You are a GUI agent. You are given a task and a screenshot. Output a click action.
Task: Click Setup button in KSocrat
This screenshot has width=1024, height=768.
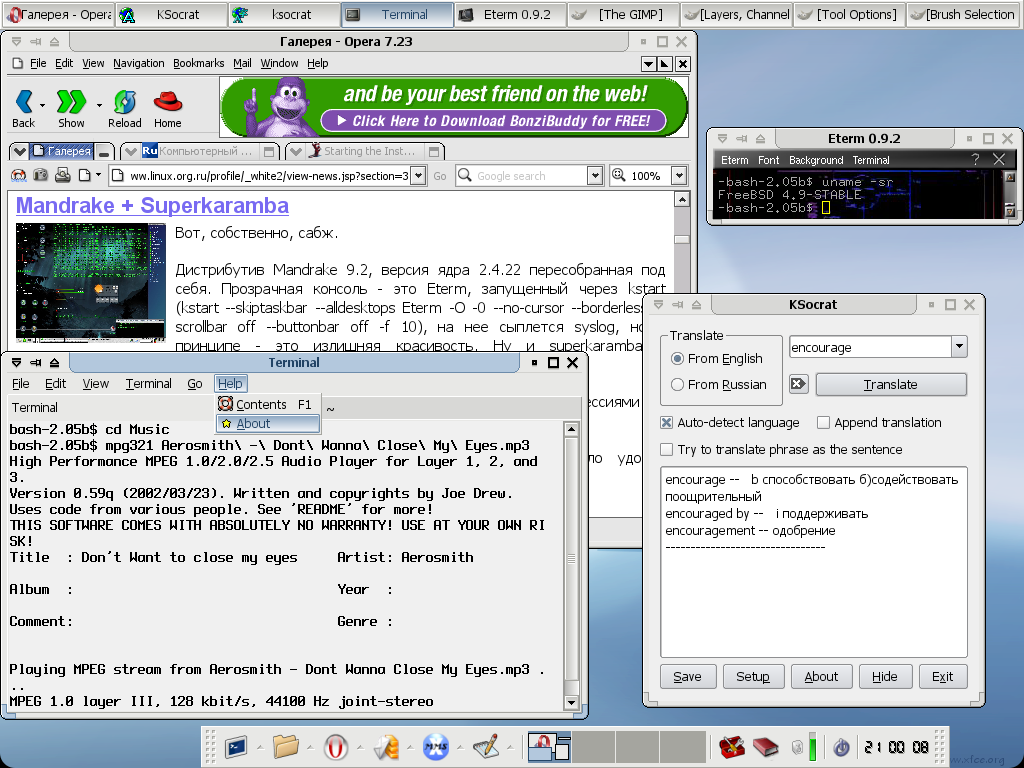753,677
